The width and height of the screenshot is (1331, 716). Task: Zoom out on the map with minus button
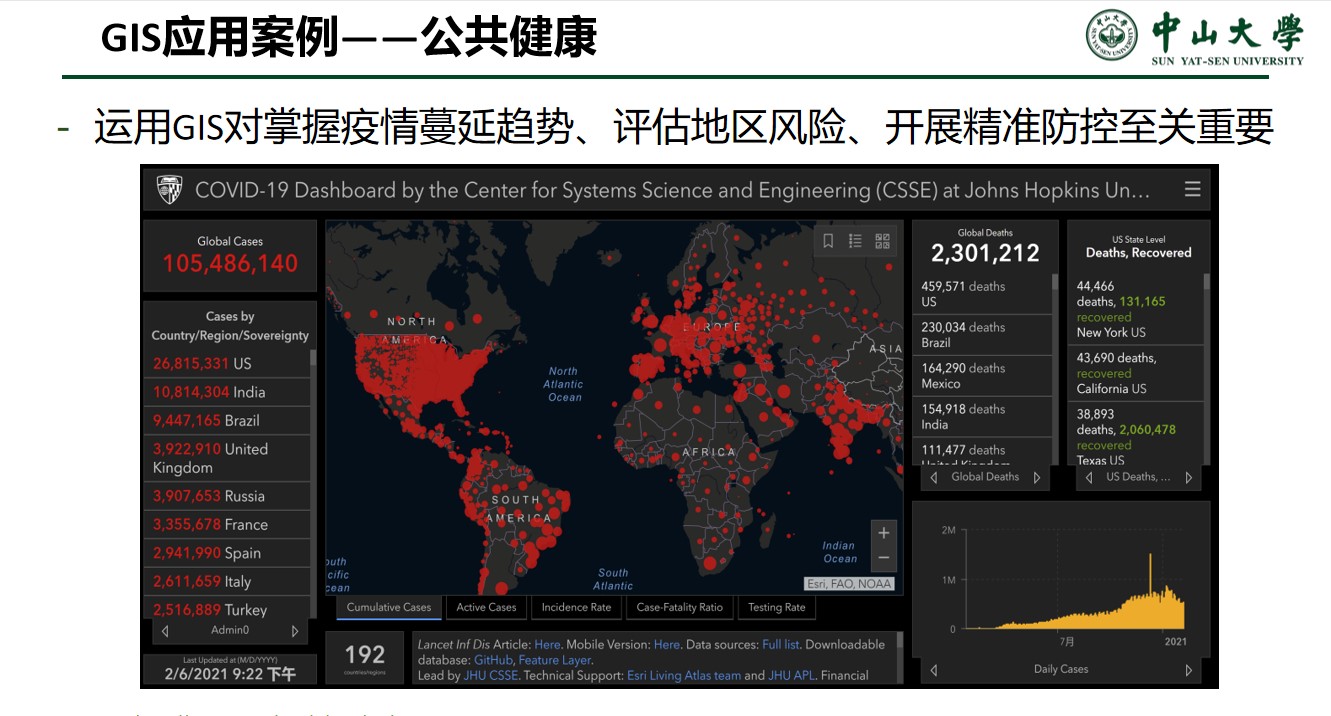(883, 558)
